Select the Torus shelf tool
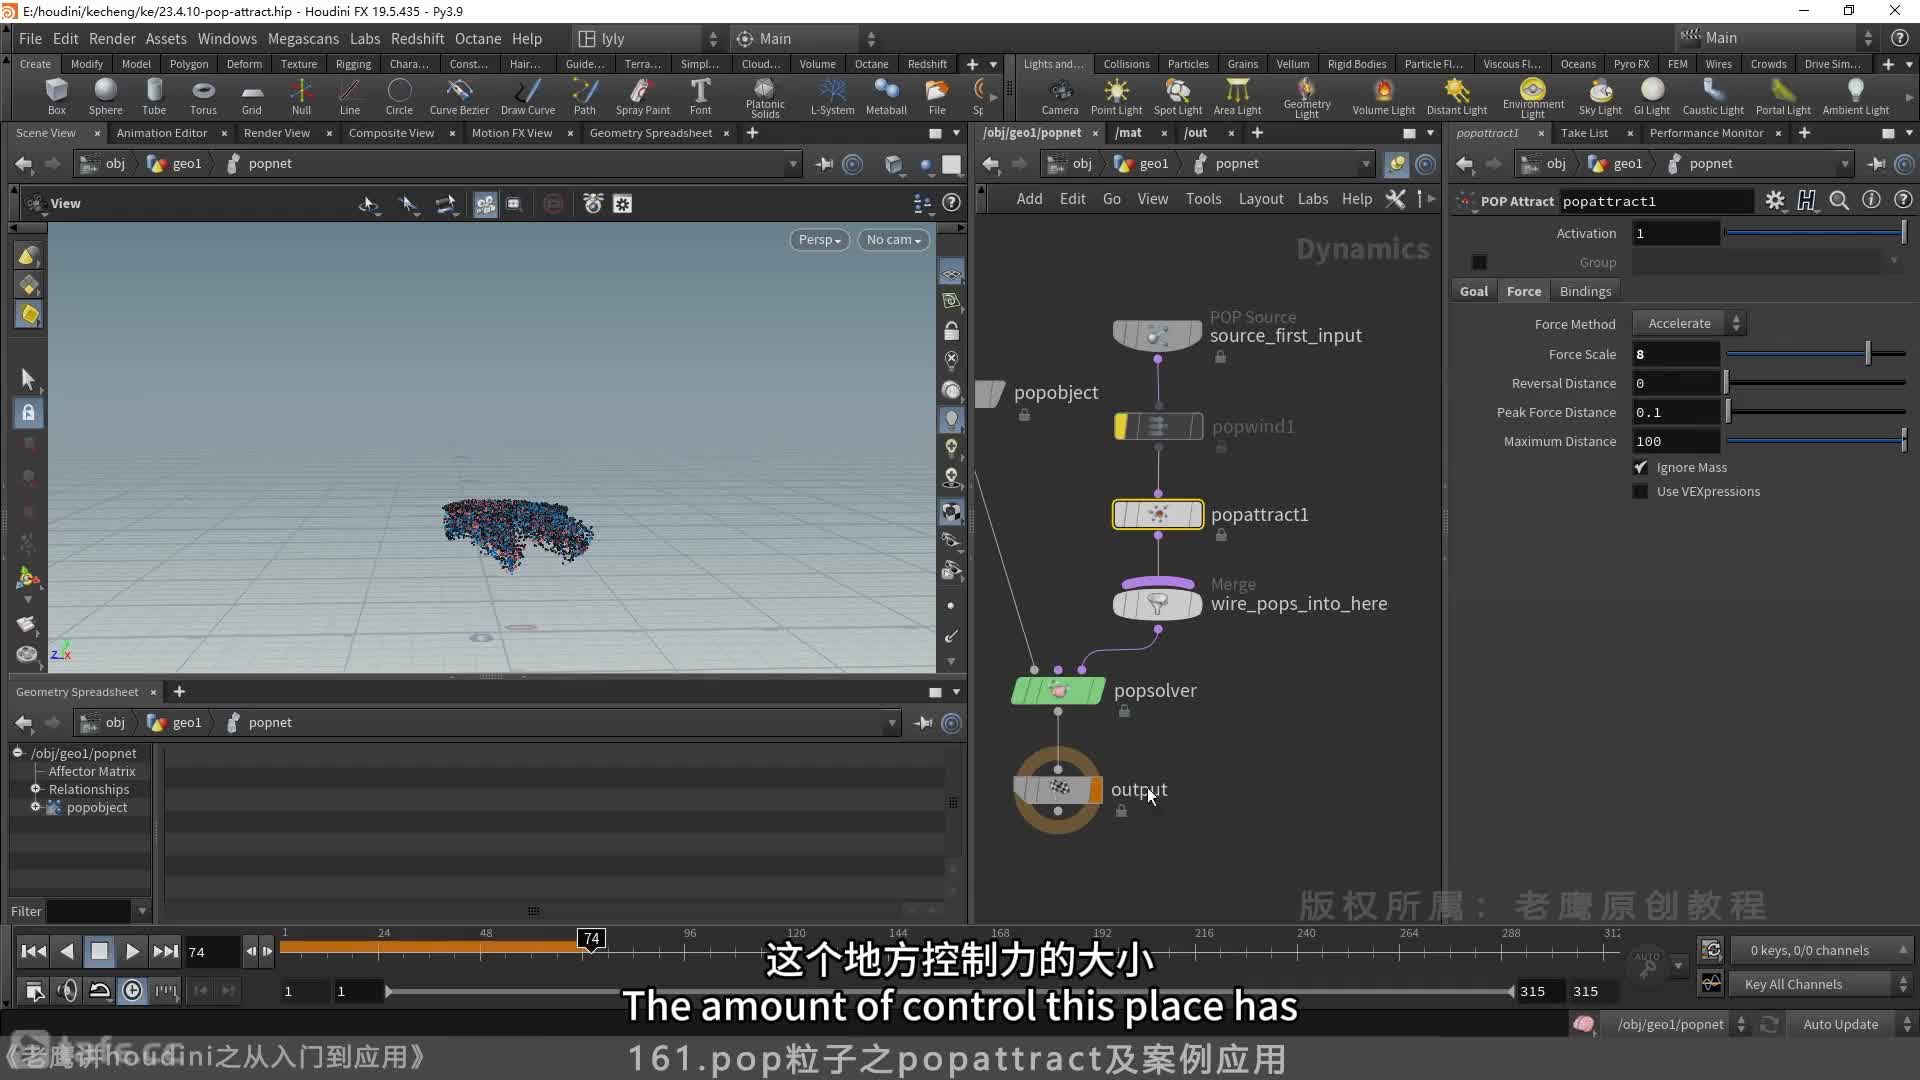Image resolution: width=1920 pixels, height=1080 pixels. (x=203, y=97)
